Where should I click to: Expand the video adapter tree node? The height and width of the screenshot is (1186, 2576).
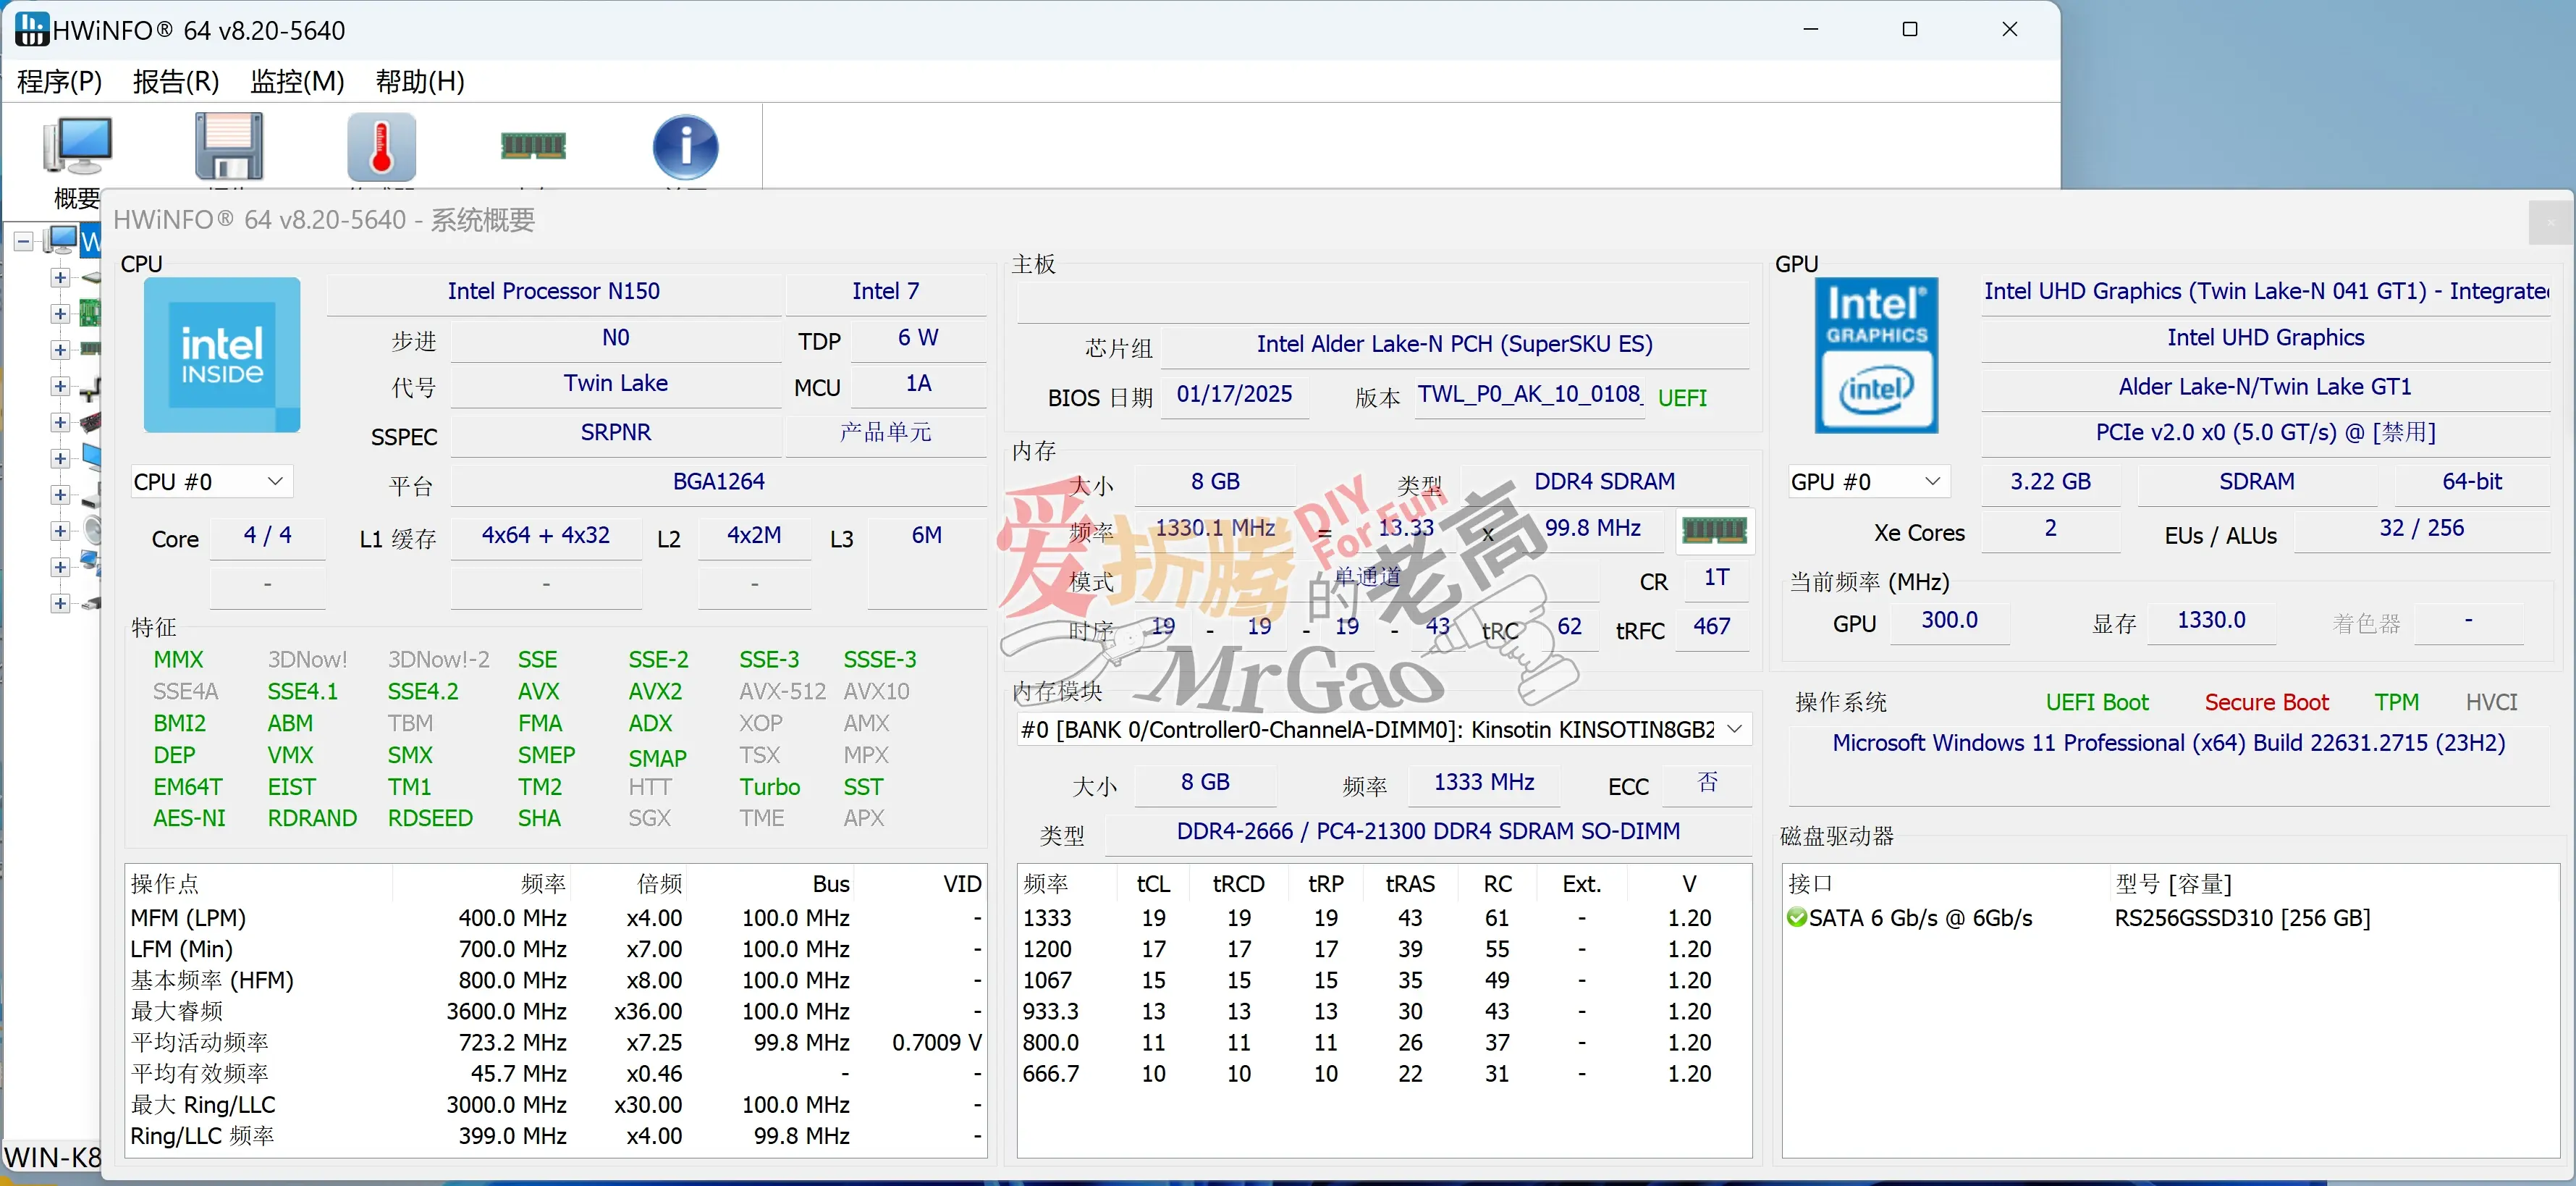pos(60,422)
